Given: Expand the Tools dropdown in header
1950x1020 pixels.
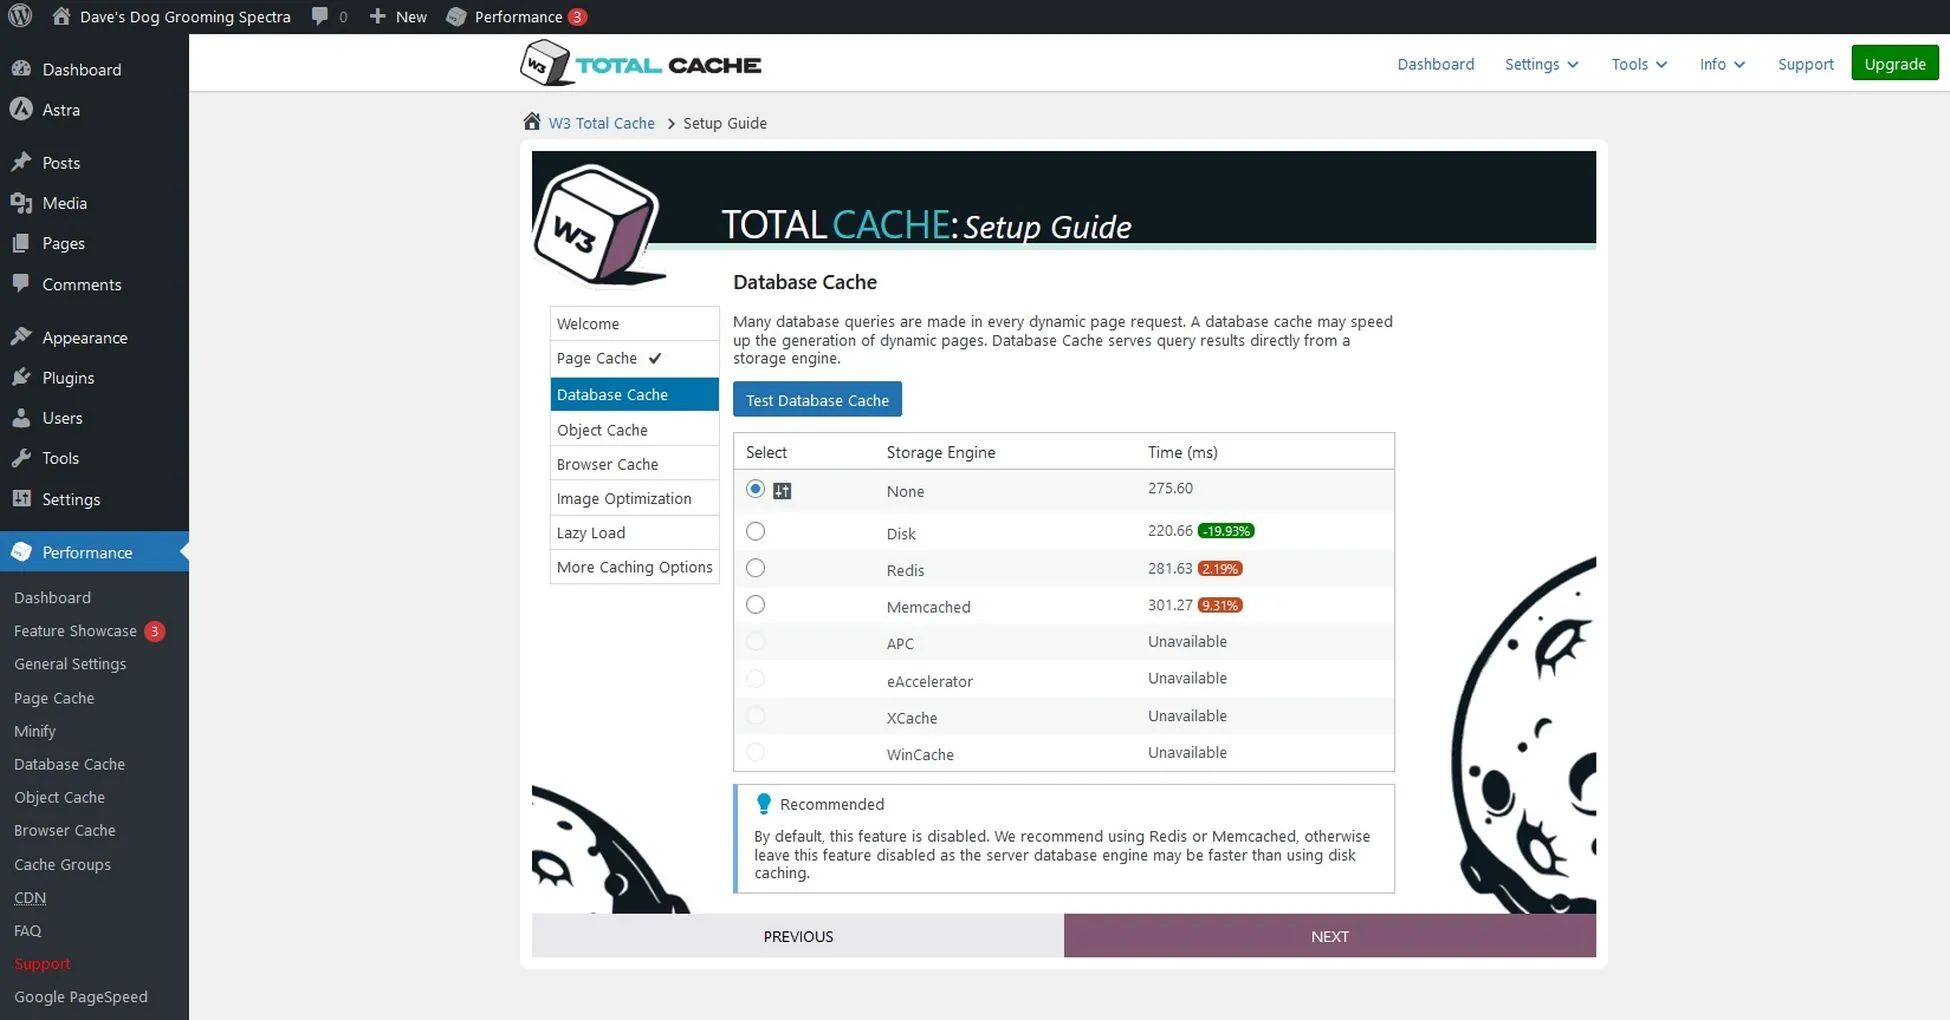Looking at the screenshot, I should (x=1638, y=64).
